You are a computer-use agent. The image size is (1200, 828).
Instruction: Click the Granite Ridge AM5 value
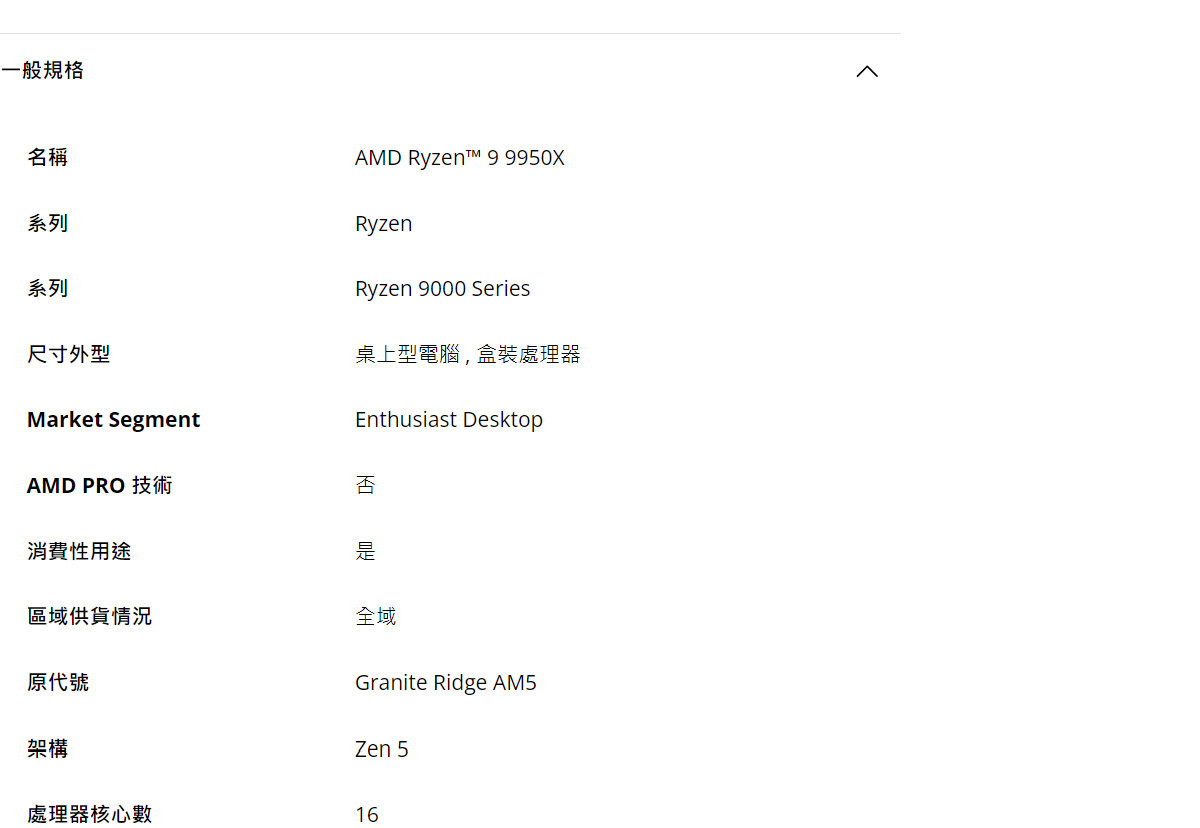tap(446, 683)
